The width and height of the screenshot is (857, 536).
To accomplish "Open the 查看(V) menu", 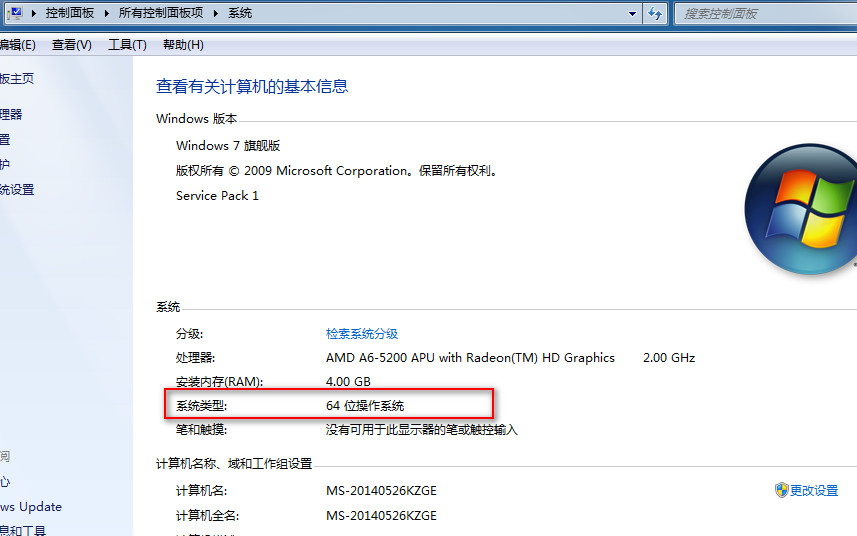I will coord(72,45).
